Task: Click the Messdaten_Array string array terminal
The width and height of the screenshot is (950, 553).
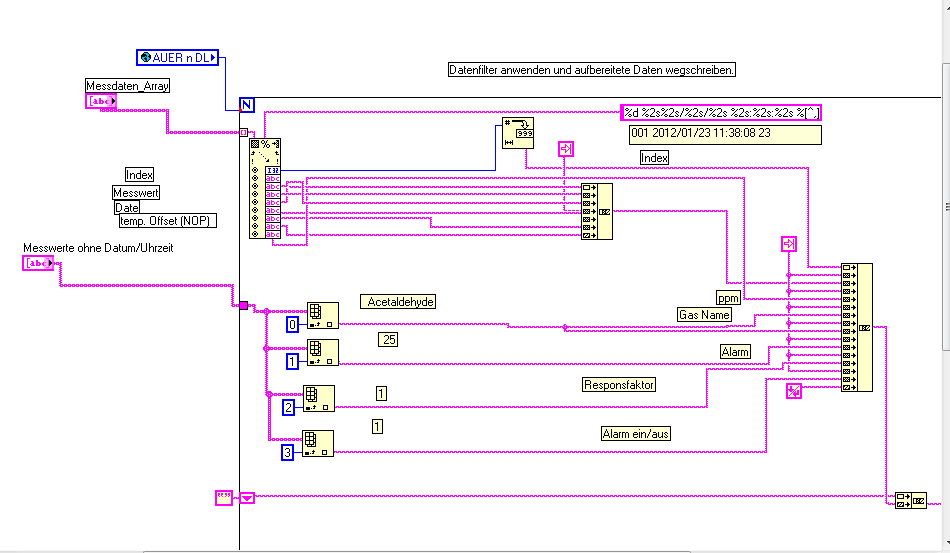Action: point(101,101)
